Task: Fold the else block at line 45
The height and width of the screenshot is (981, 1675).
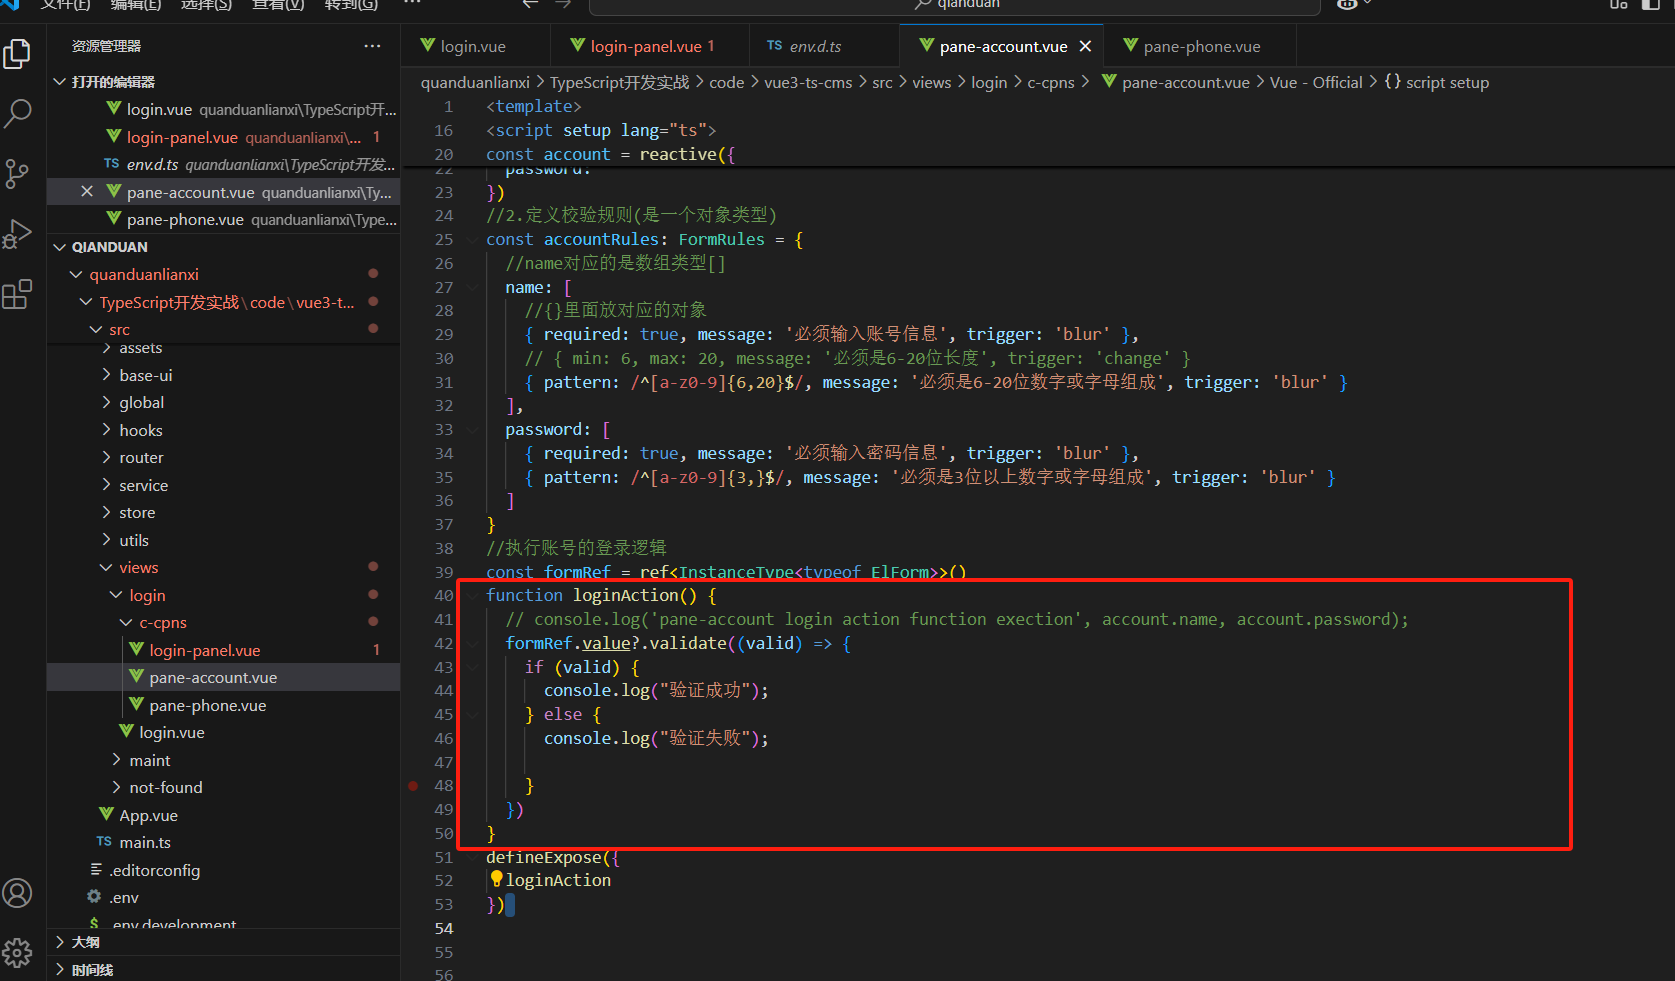Action: click(x=472, y=714)
